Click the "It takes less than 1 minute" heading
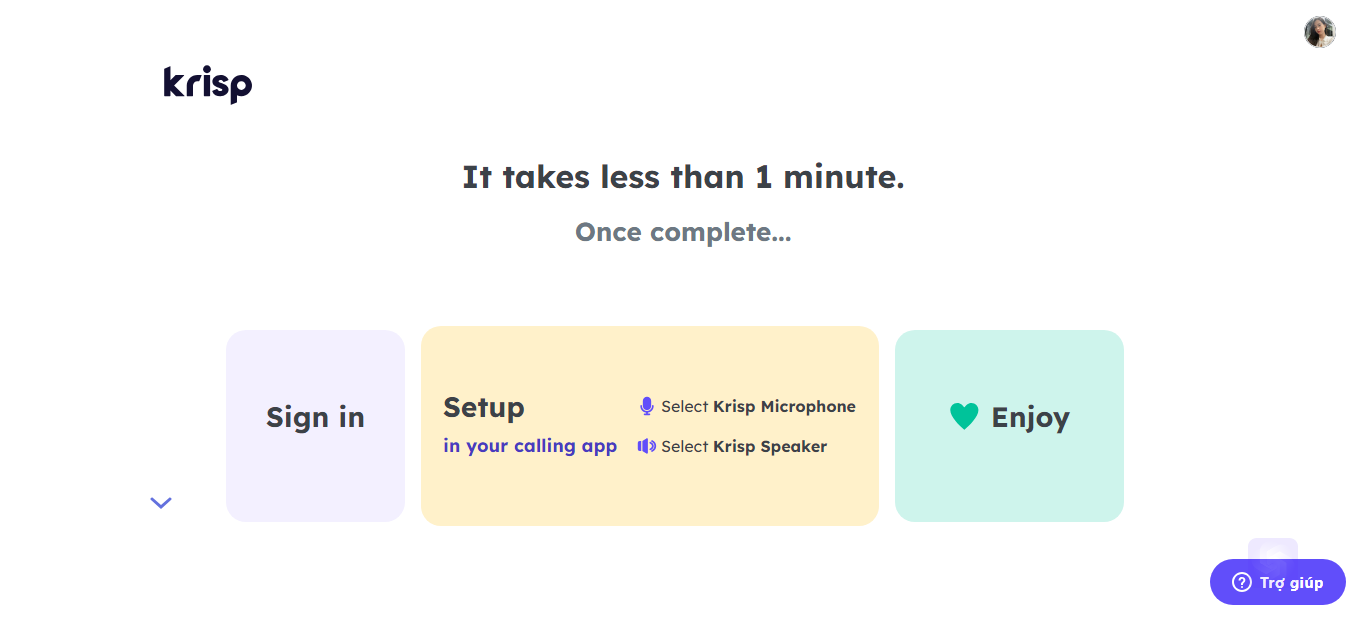Screen dimensions: 1366x619 click(x=683, y=177)
